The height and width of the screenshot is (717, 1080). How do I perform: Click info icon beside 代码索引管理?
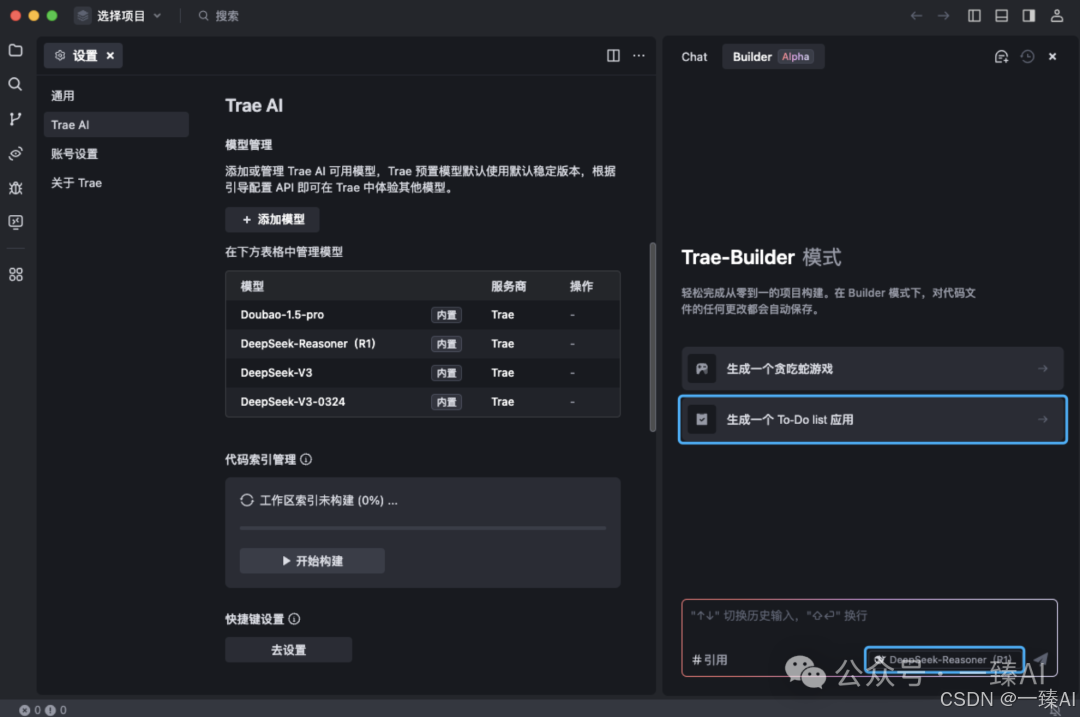[306, 459]
